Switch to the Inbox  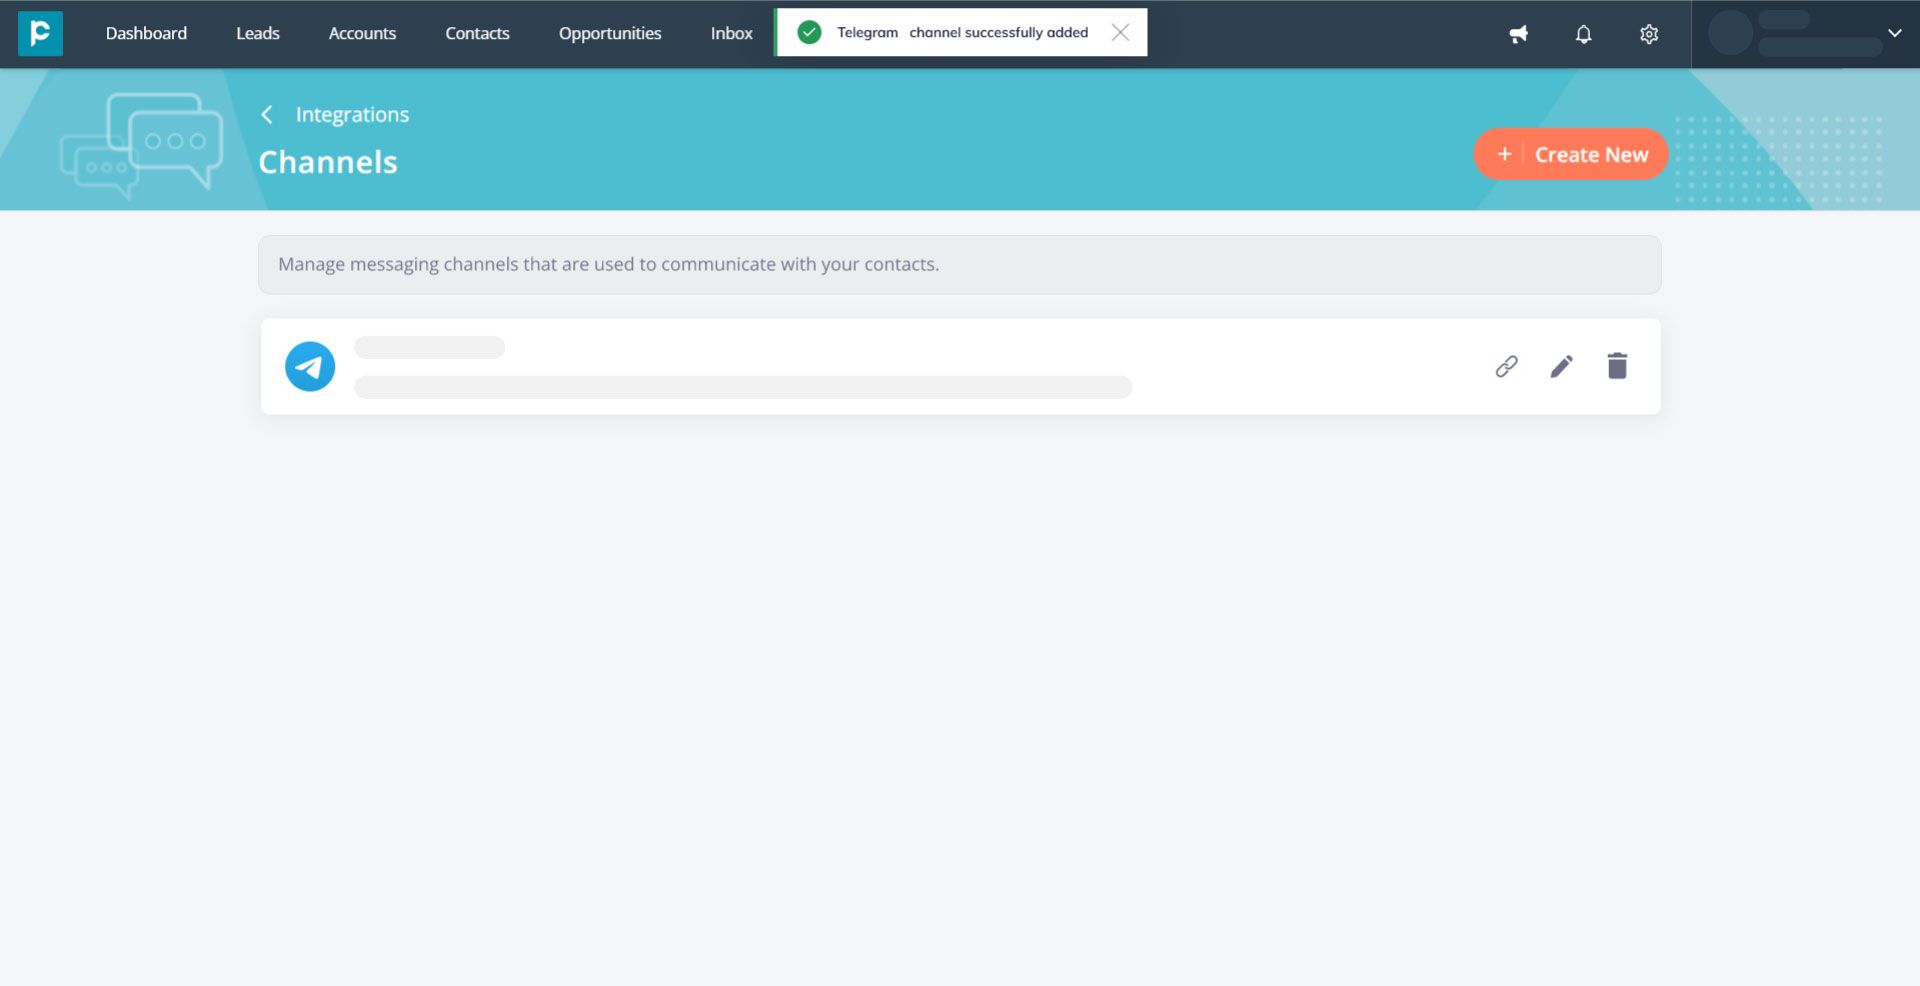(x=732, y=33)
